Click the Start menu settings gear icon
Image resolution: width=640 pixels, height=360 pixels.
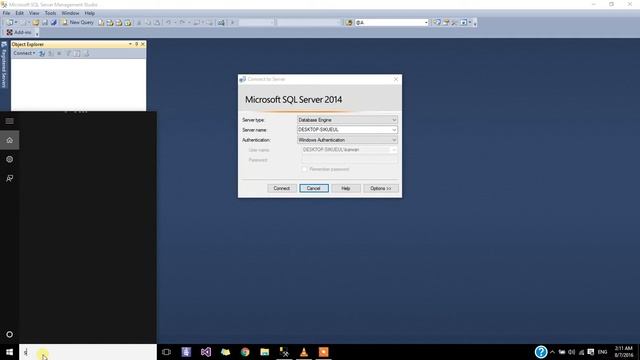pos(9,159)
